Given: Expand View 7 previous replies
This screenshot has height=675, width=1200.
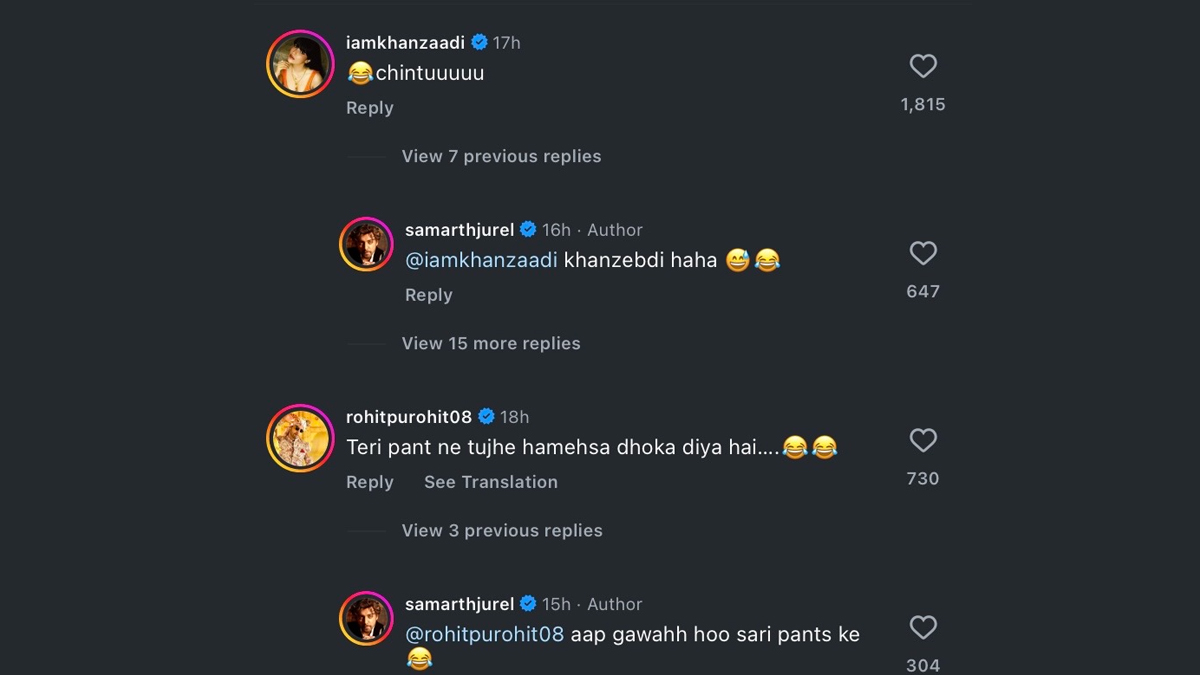Looking at the screenshot, I should click(501, 156).
